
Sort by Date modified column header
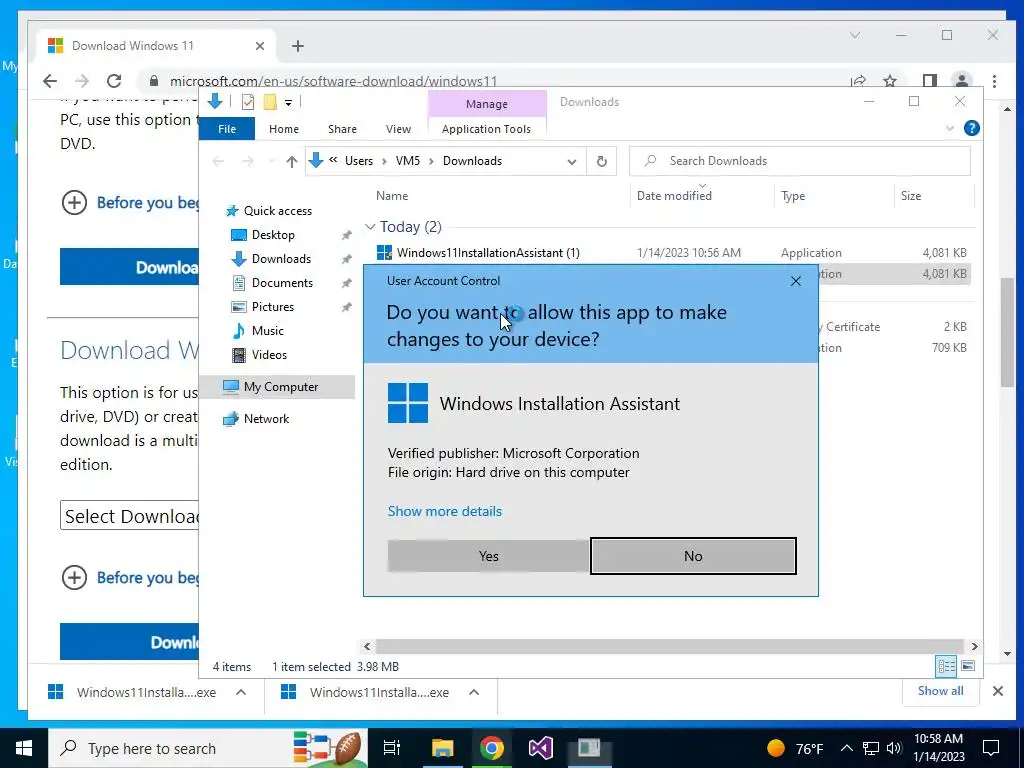tap(674, 196)
